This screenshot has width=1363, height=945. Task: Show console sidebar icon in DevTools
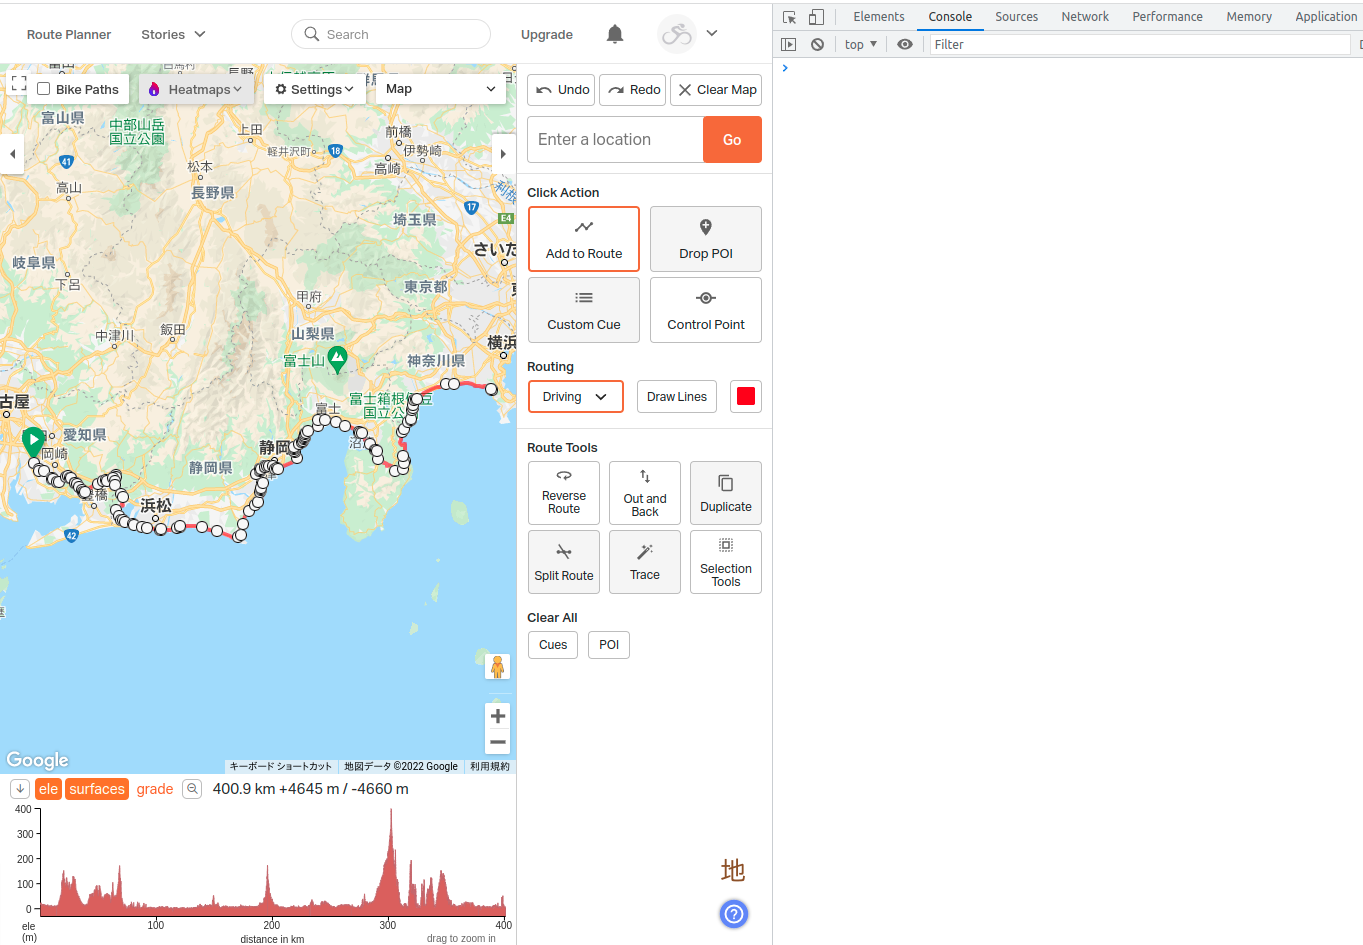[x=789, y=45]
